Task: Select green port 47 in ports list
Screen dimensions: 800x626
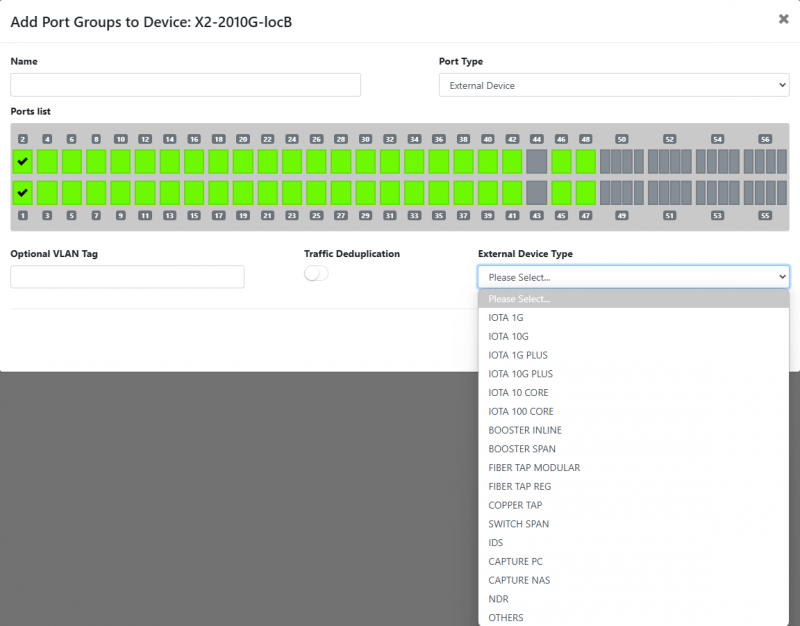Action: click(x=585, y=192)
